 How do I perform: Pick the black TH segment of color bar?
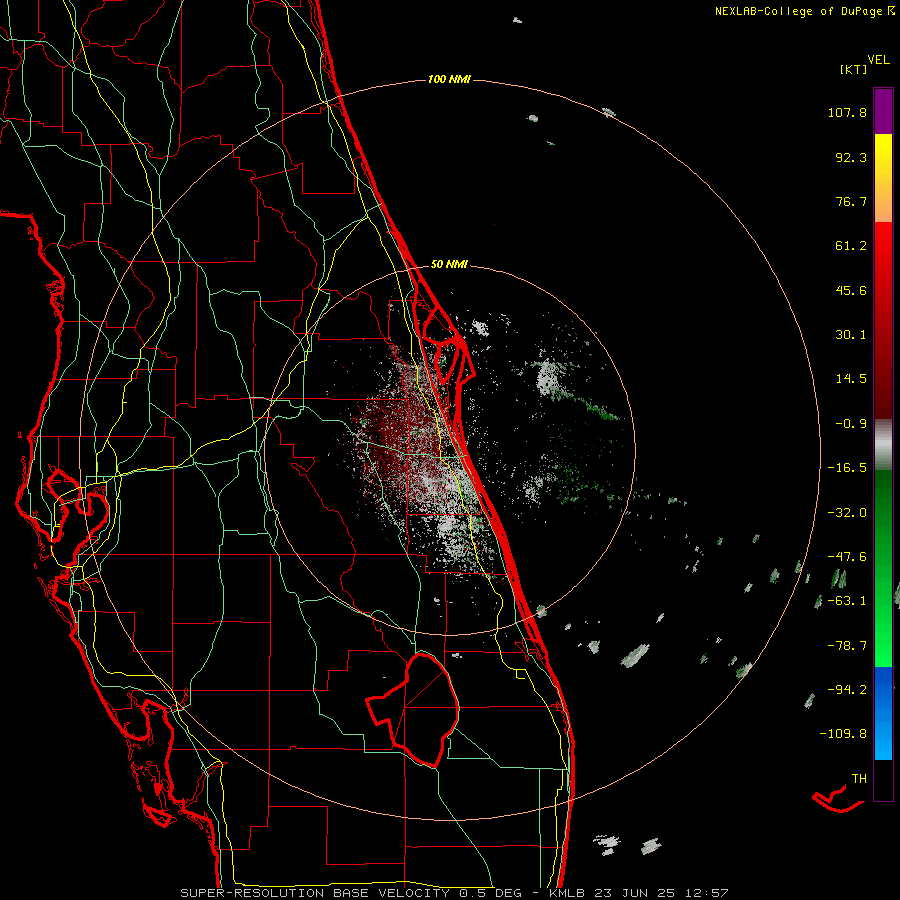(x=883, y=779)
